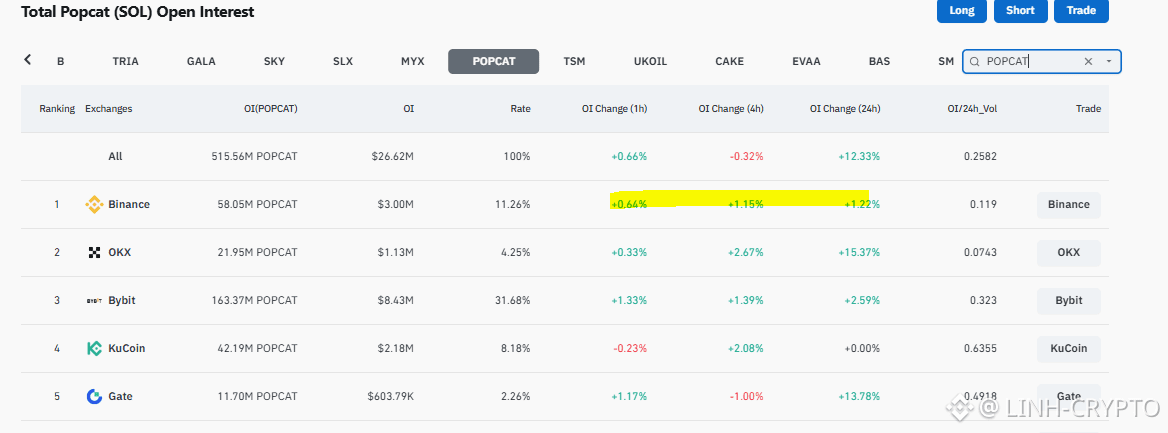Select the SKY coin tab
The width and height of the screenshot is (1168, 433).
coord(274,61)
